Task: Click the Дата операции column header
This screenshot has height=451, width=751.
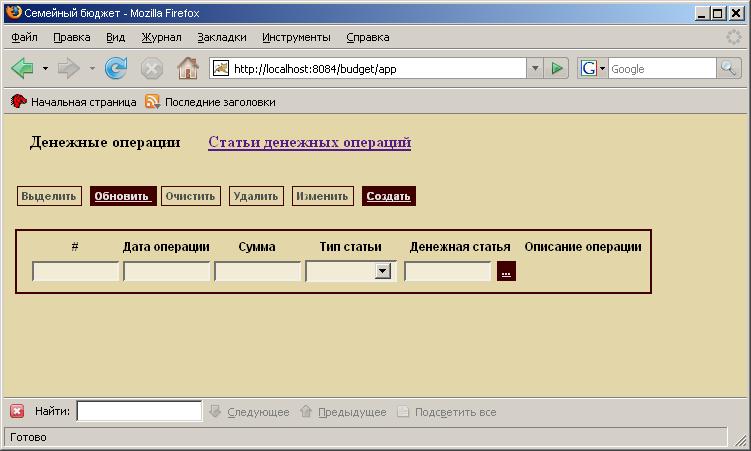Action: 166,247
